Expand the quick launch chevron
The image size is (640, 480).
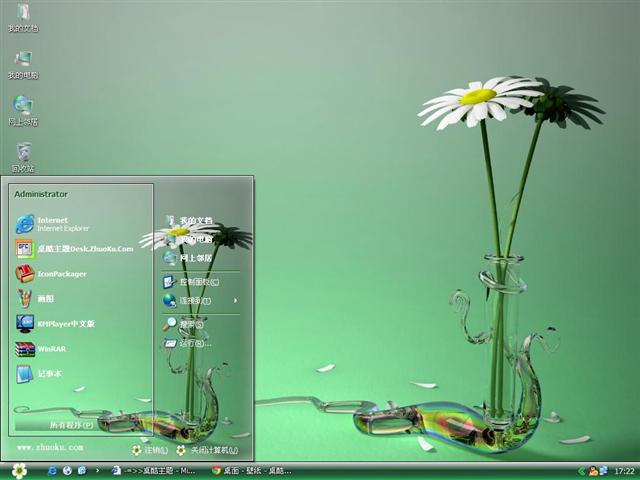97,471
